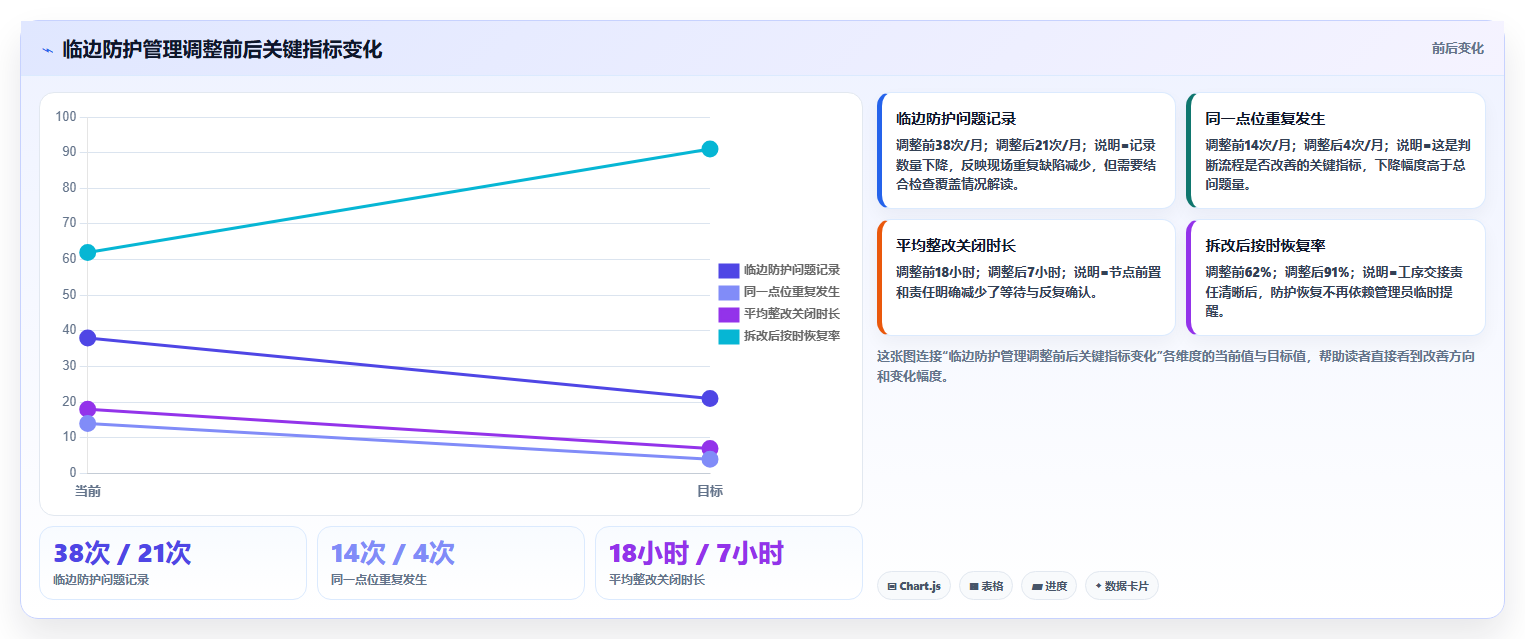The width and height of the screenshot is (1525, 639).
Task: Select the Chart.js tag
Action: click(x=914, y=586)
